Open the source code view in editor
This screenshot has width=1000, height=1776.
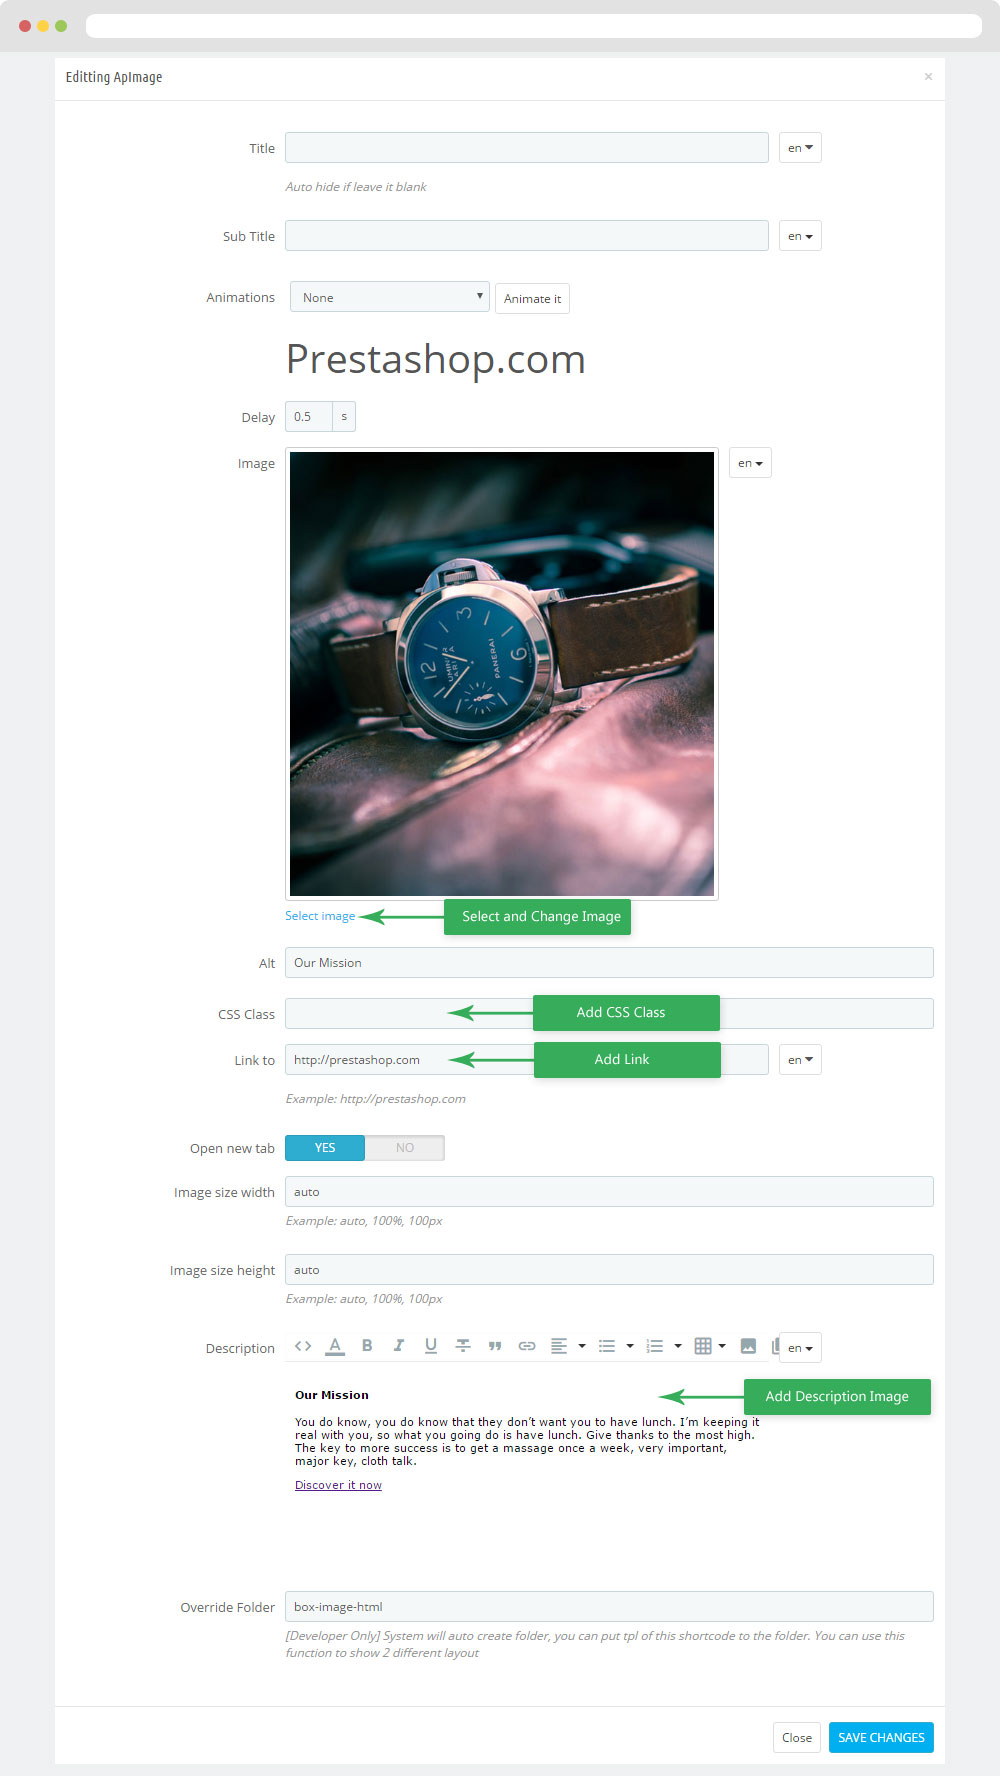click(303, 1346)
